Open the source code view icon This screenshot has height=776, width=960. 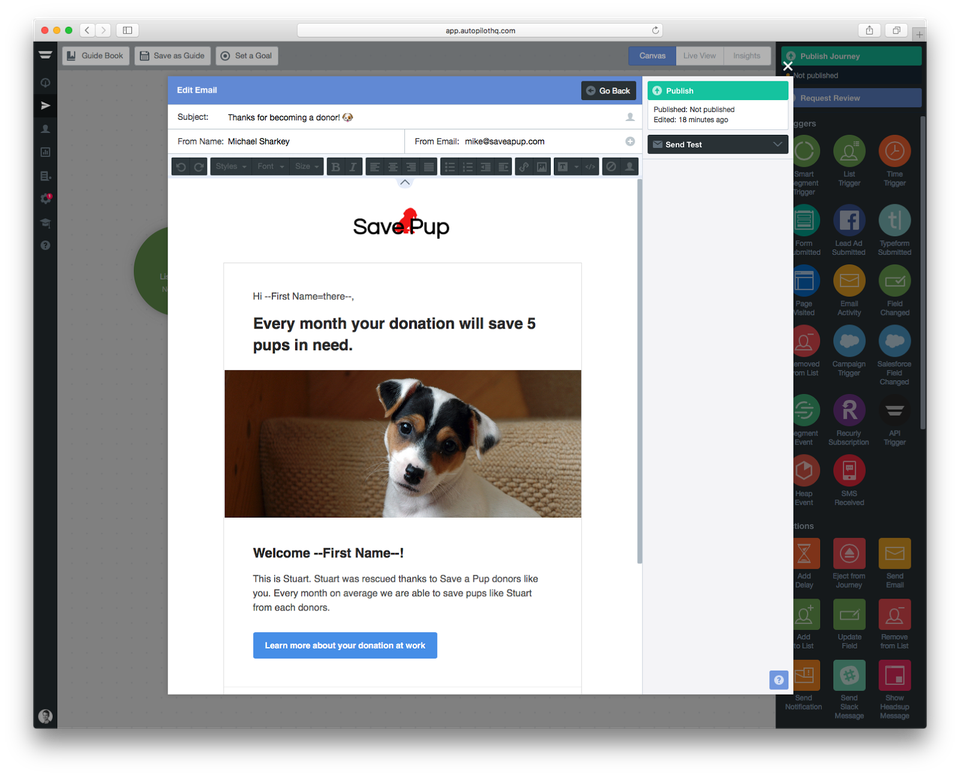click(x=590, y=167)
